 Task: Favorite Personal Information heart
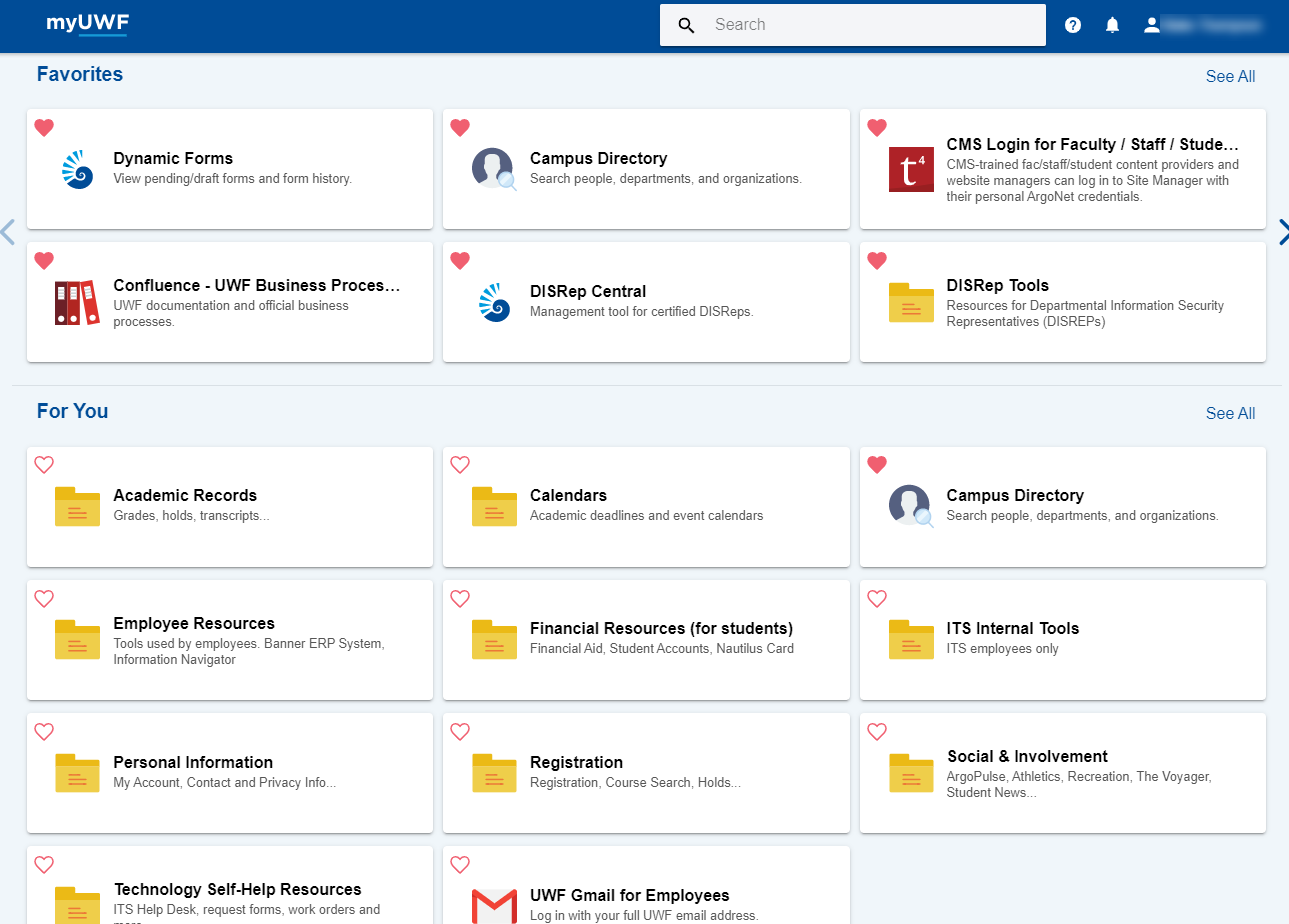[x=44, y=732]
